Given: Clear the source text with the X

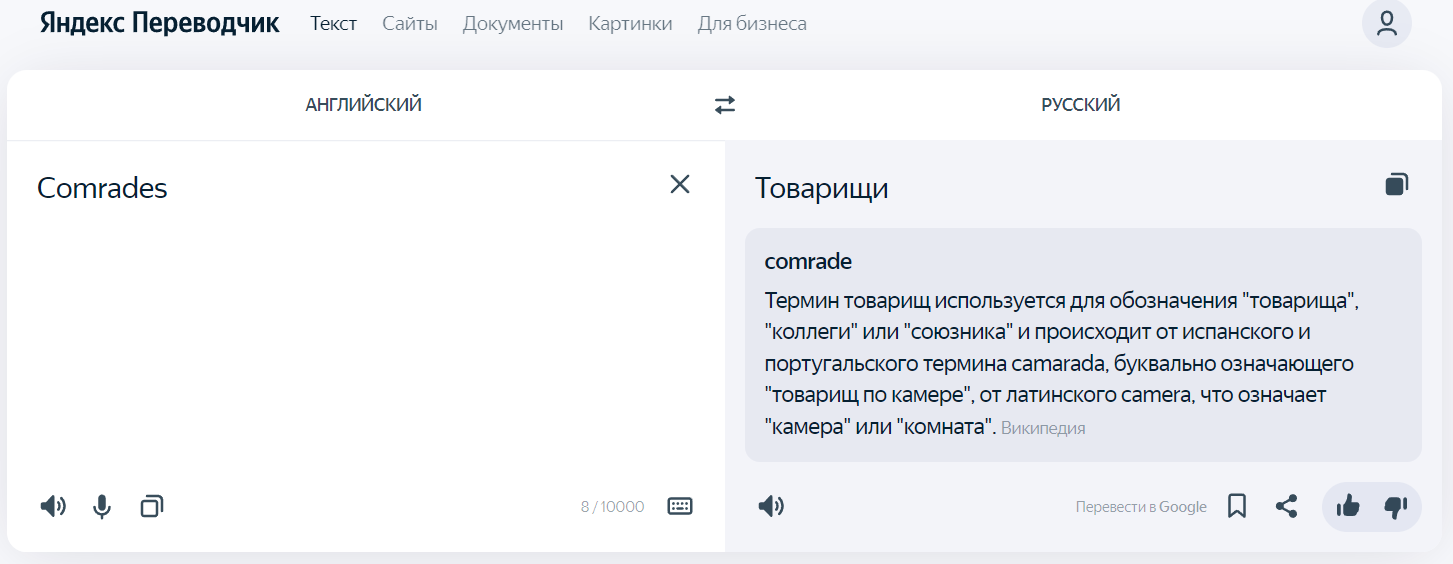Looking at the screenshot, I should (x=680, y=184).
